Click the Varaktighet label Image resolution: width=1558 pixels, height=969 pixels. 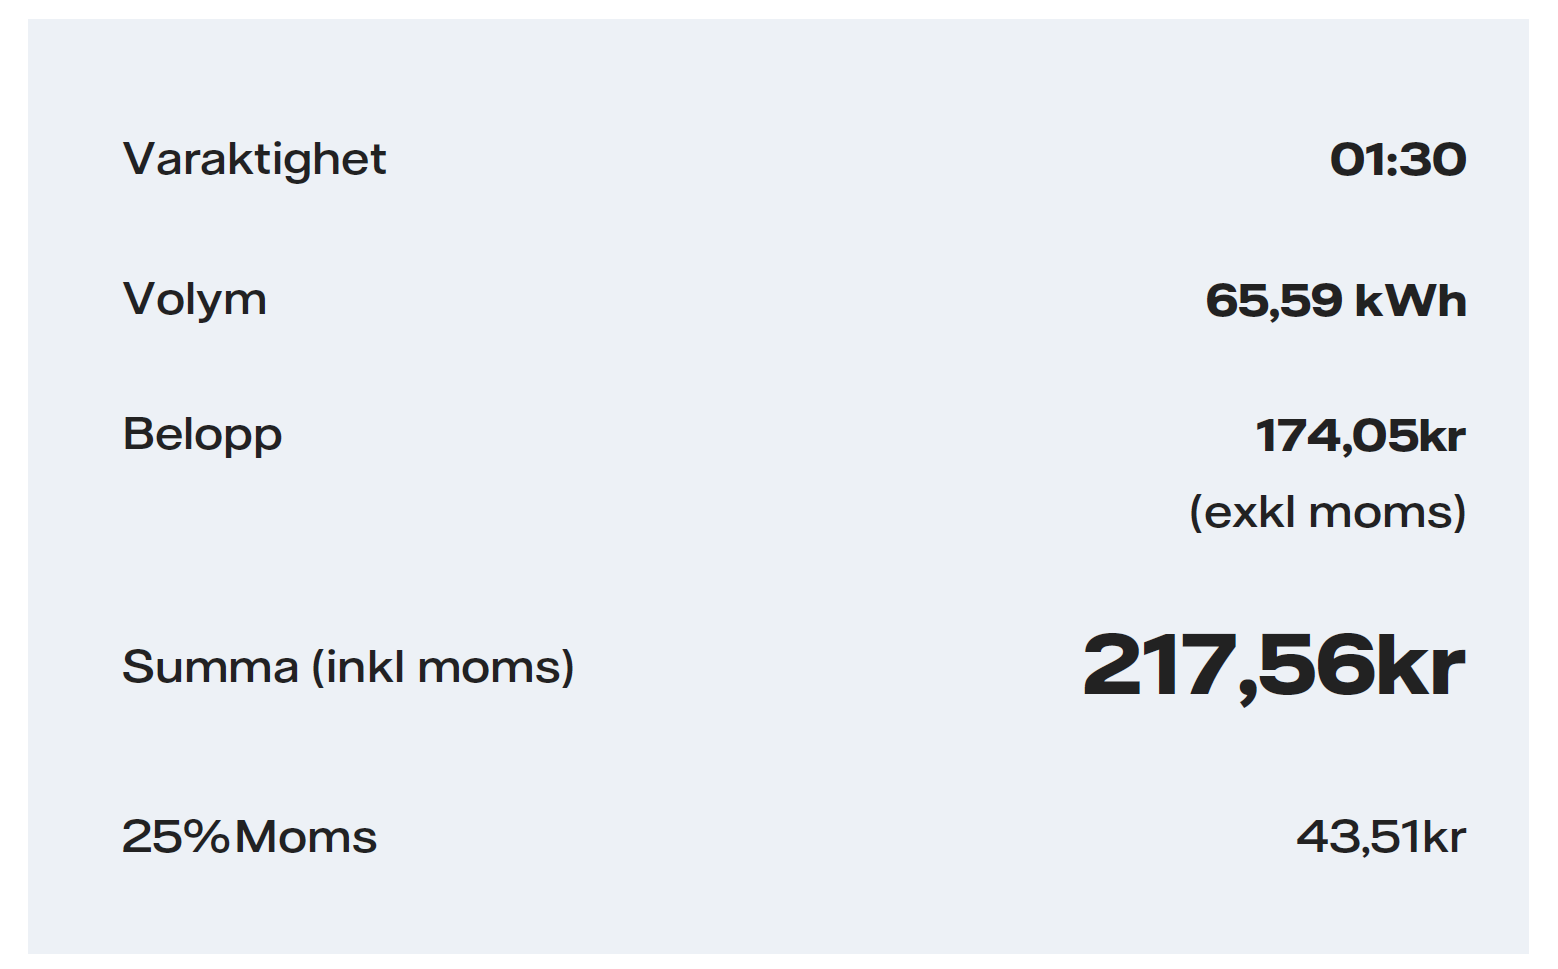(254, 160)
